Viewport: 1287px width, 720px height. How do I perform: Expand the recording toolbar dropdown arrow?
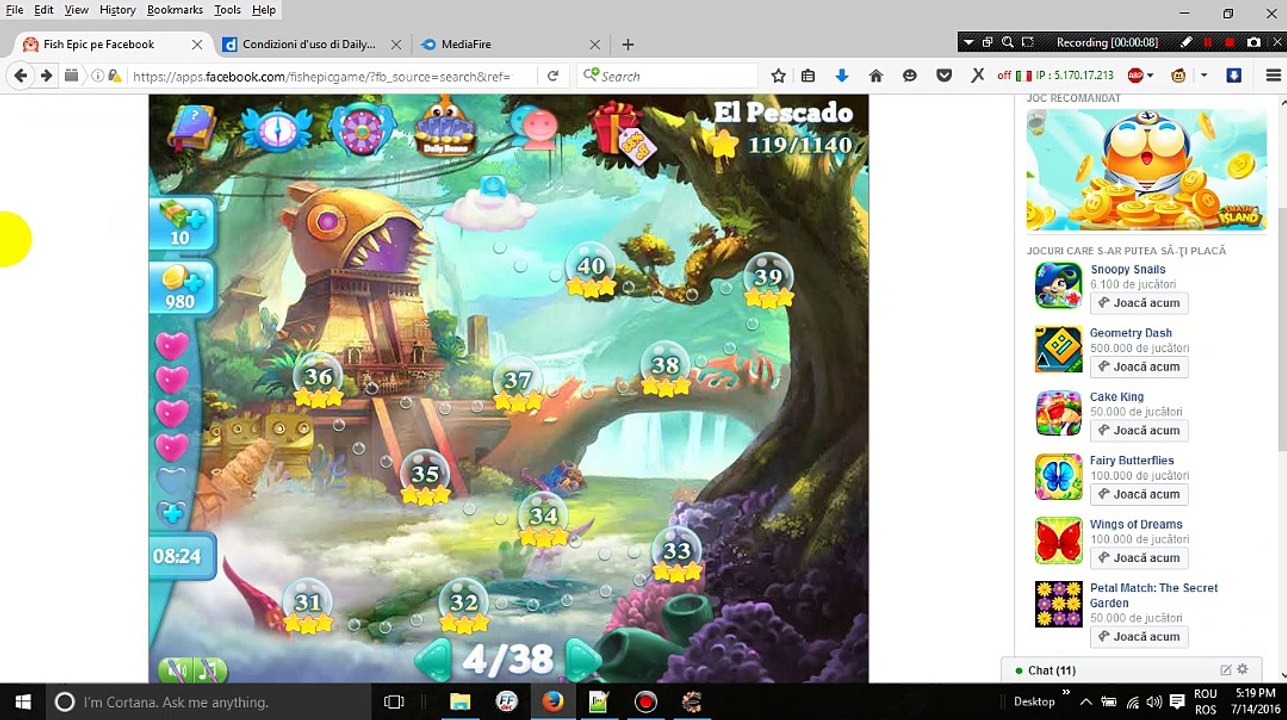pyautogui.click(x=968, y=43)
